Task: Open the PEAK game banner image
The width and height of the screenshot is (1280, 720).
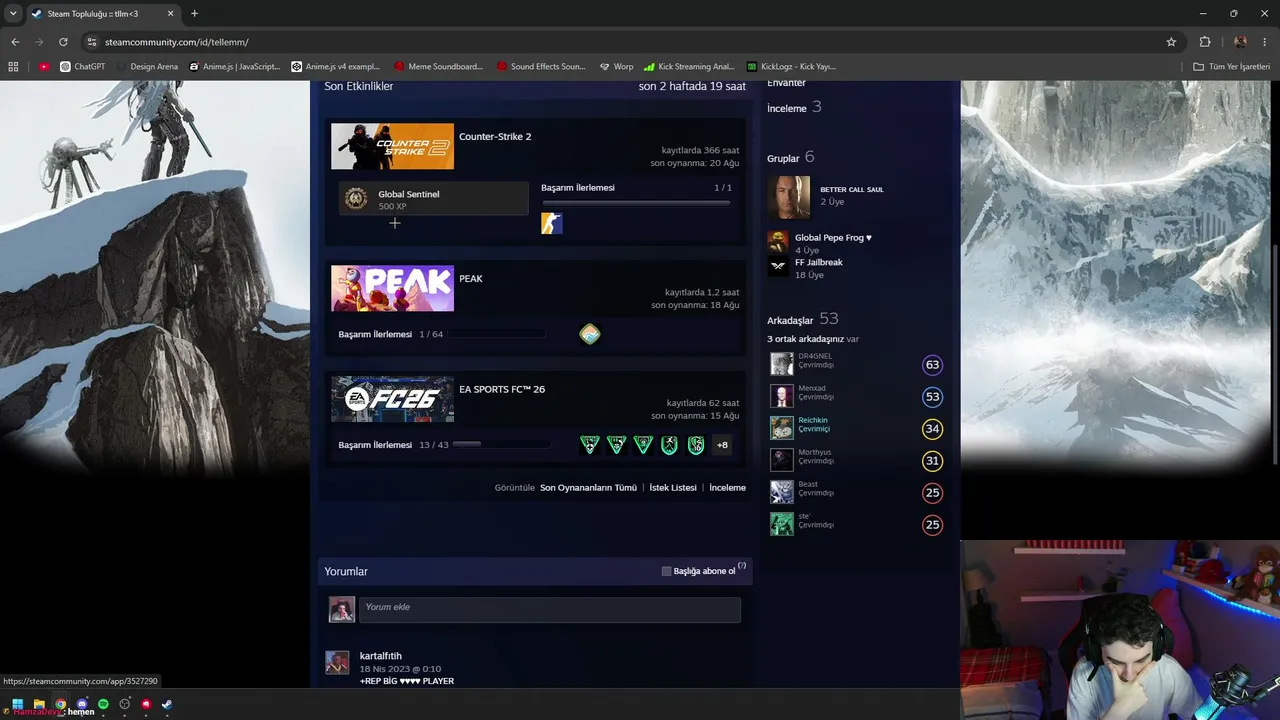Action: click(x=392, y=288)
